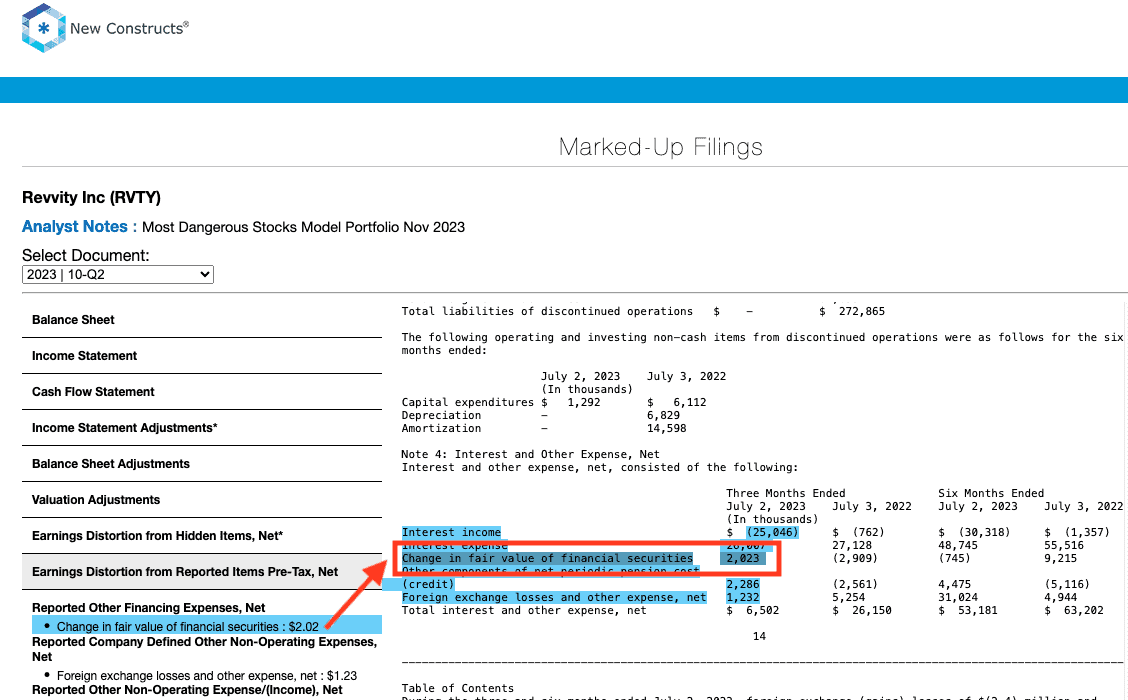Screen dimensions: 1128x700
Task: Click Reported Company Defined Other Non-Operating Expenses heading
Action: pyautogui.click(x=204, y=649)
